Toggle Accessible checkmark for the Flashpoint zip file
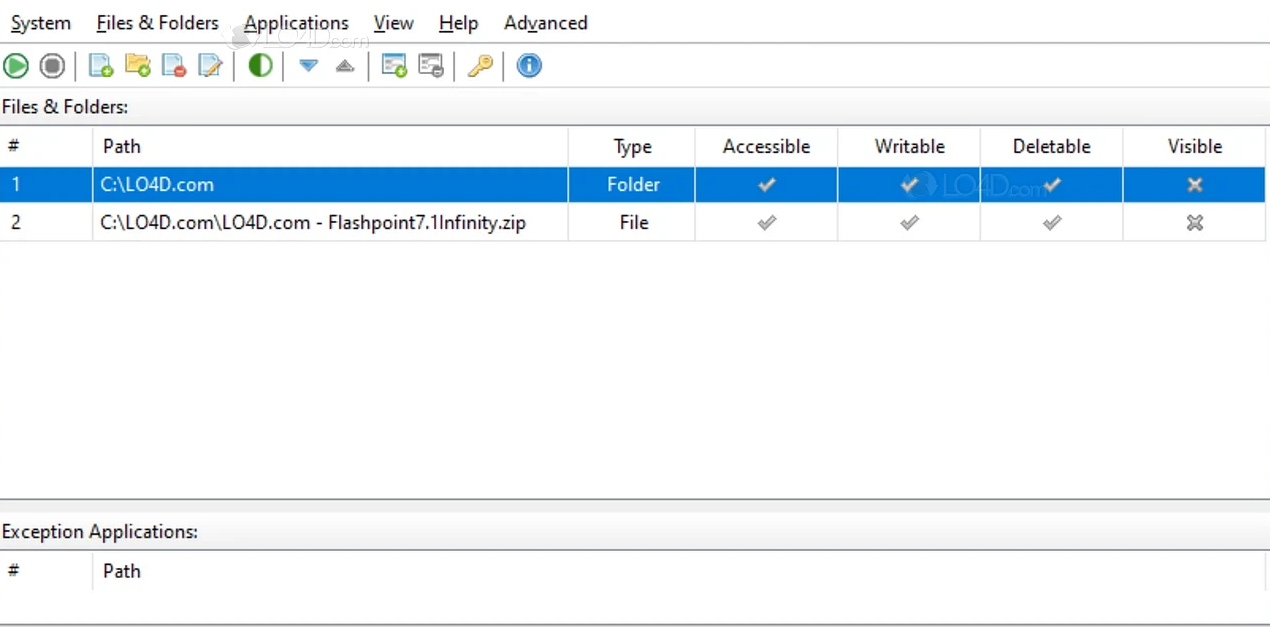 click(x=766, y=223)
